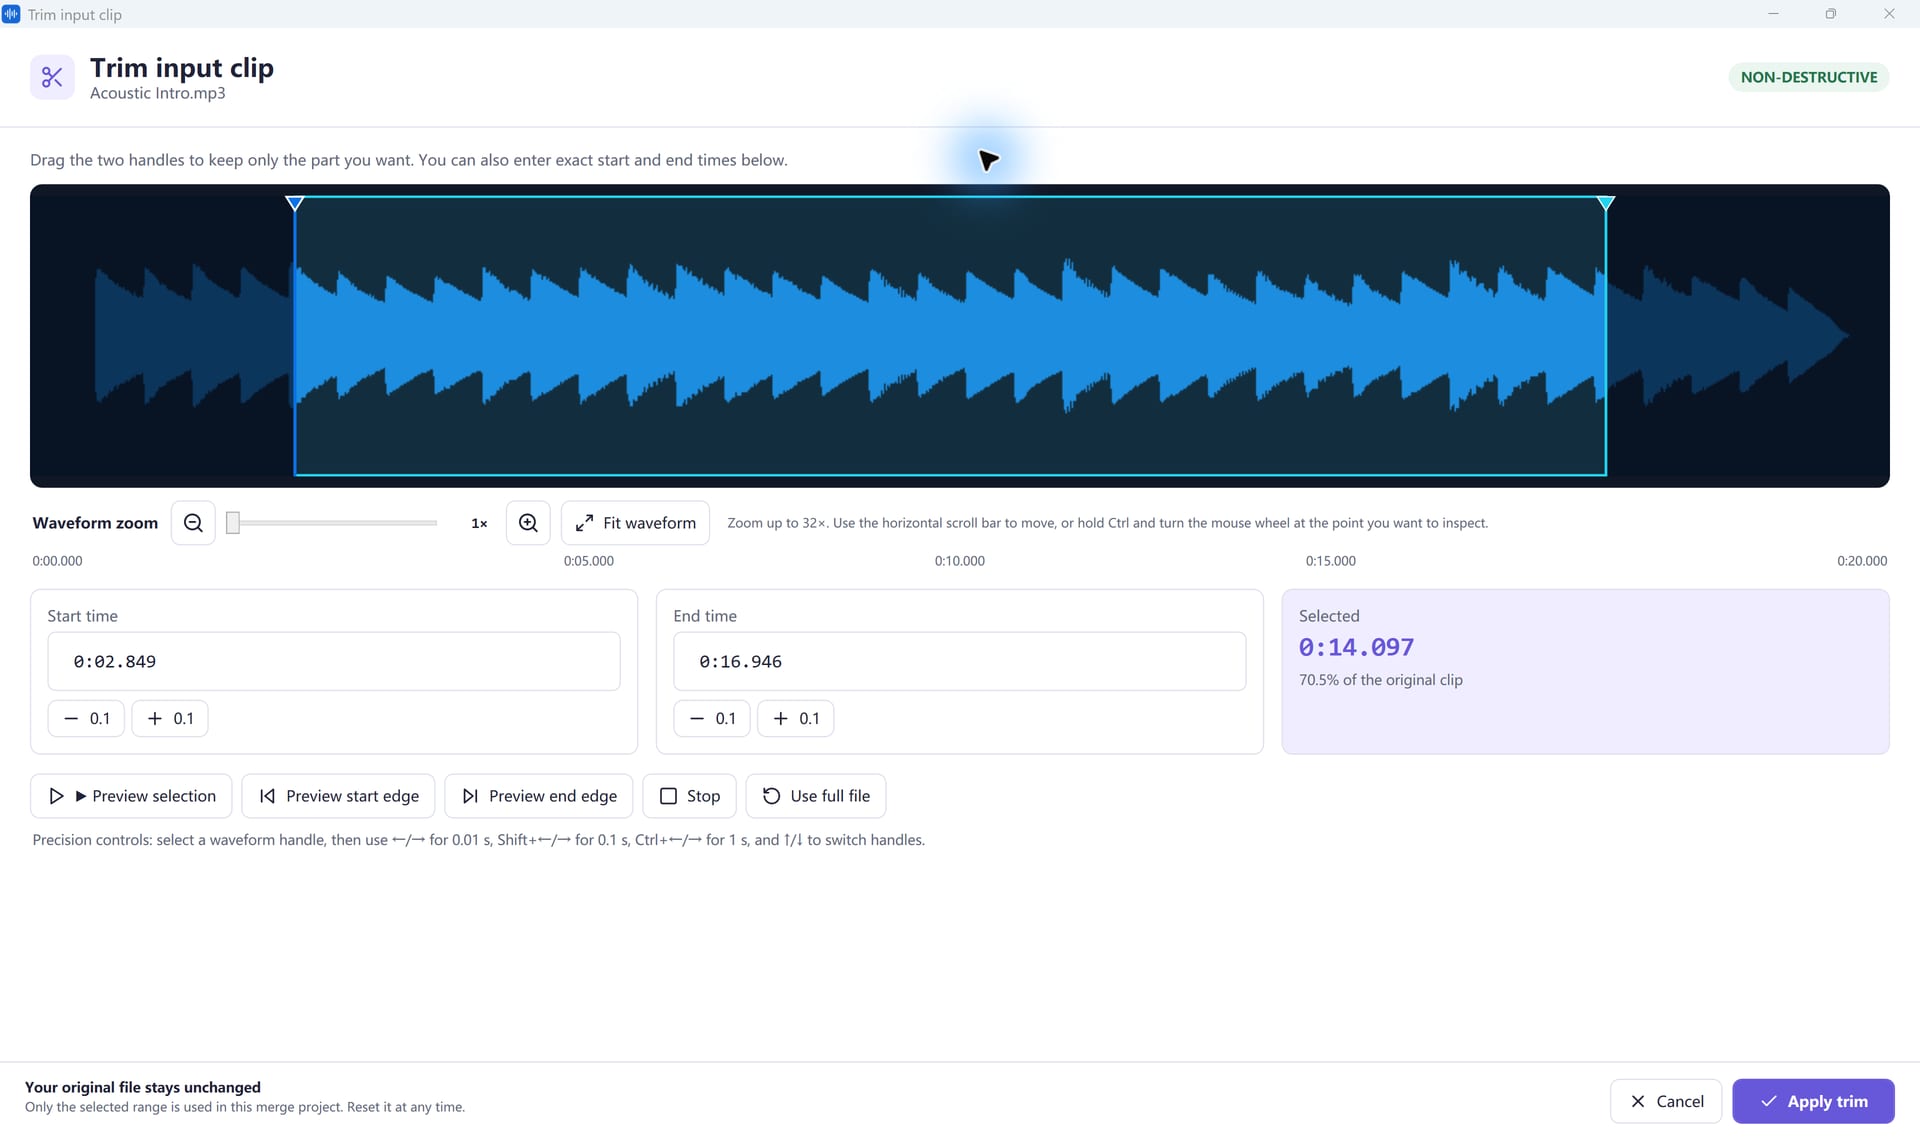Increase end time by 0.1
The height and width of the screenshot is (1140, 1920).
pyautogui.click(x=796, y=718)
